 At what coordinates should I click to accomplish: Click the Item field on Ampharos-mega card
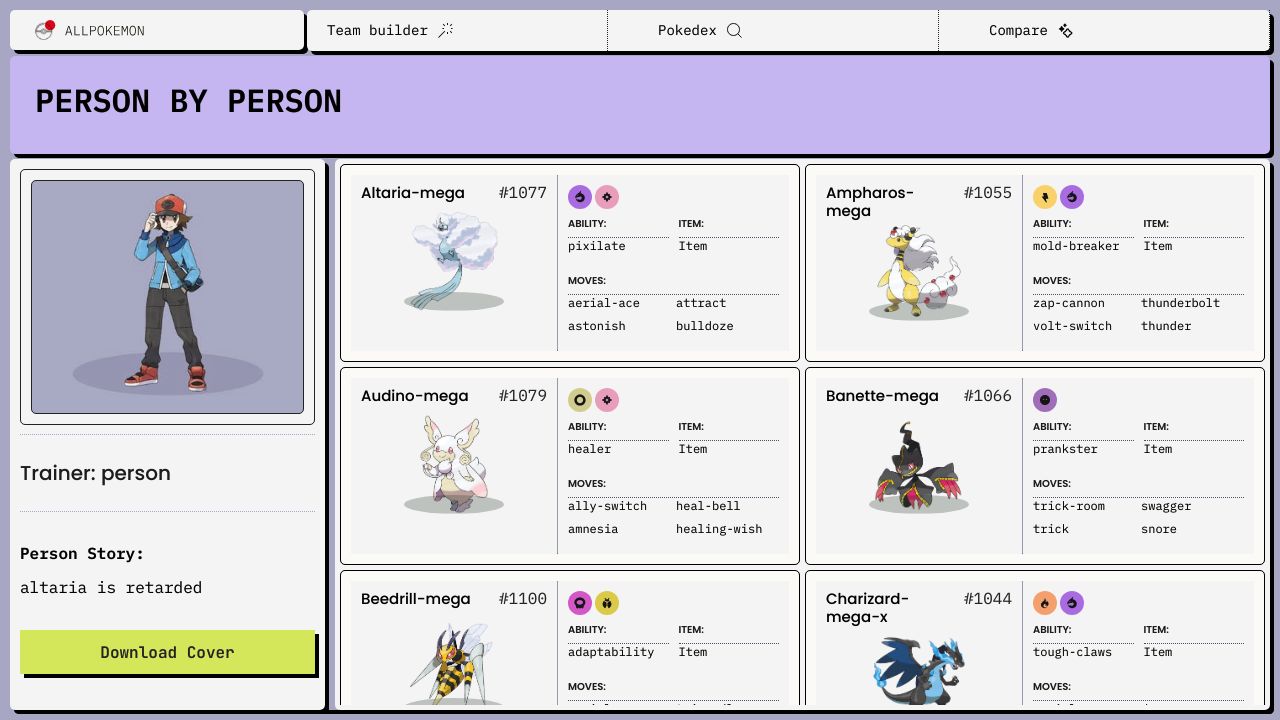tap(1157, 246)
